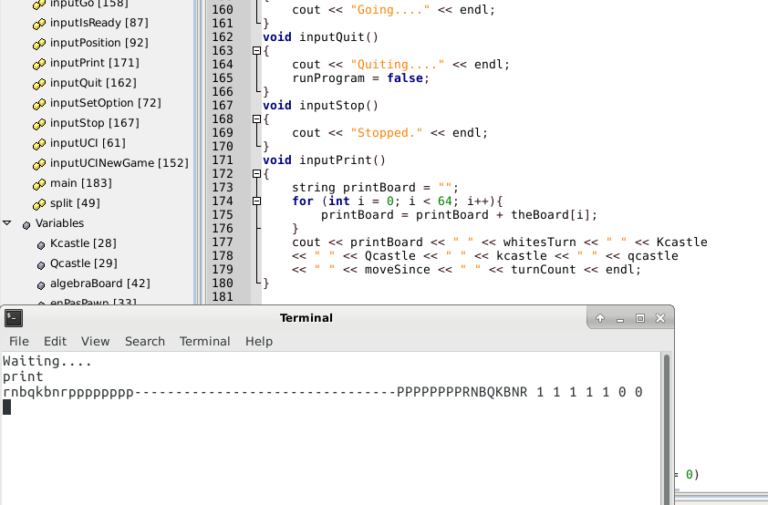Select the split function entry
This screenshot has height=505, width=768.
coord(74,203)
